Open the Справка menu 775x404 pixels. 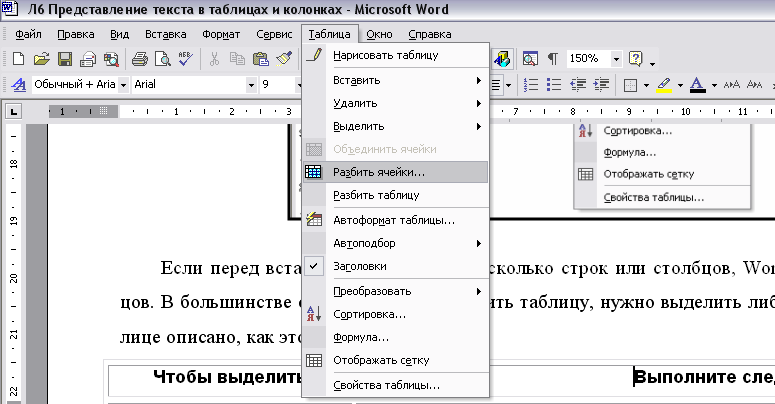point(430,34)
